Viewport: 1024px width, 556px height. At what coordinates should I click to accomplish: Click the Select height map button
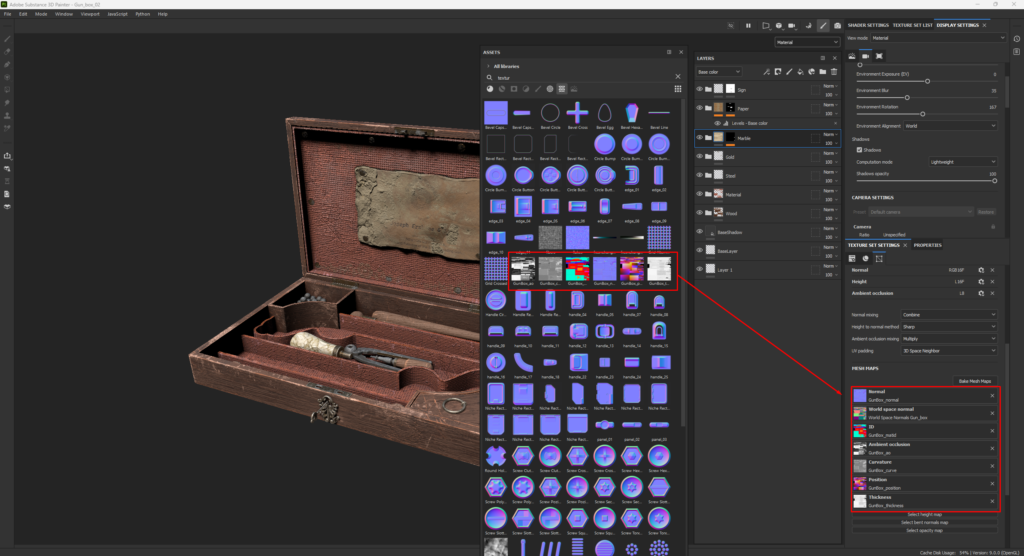point(925,514)
